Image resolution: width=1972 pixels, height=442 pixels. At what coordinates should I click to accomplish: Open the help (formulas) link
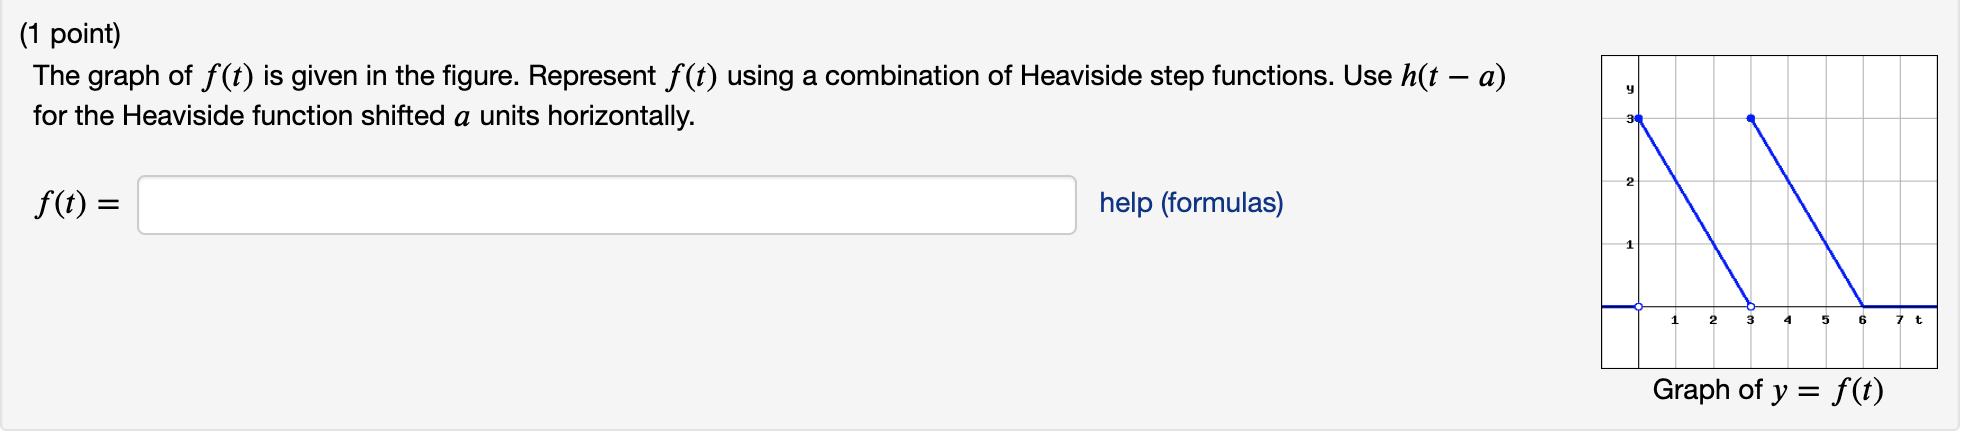tap(1191, 203)
